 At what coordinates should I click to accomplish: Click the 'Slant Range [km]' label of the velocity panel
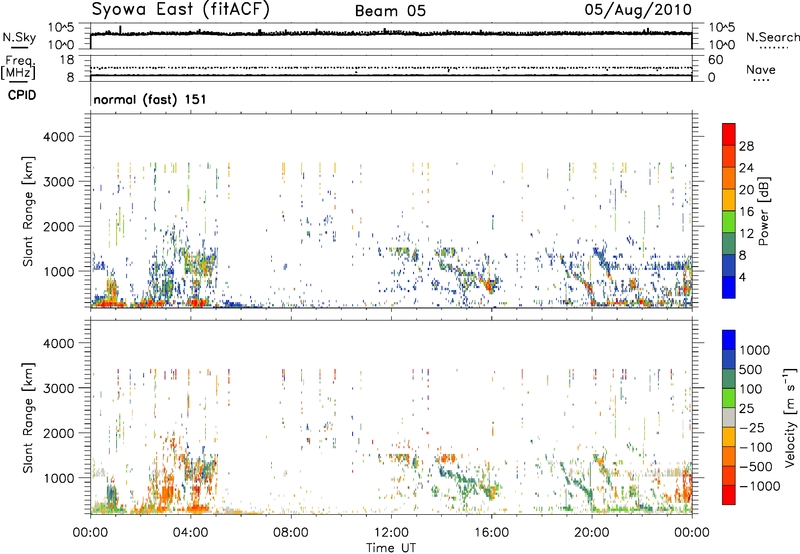[28, 418]
